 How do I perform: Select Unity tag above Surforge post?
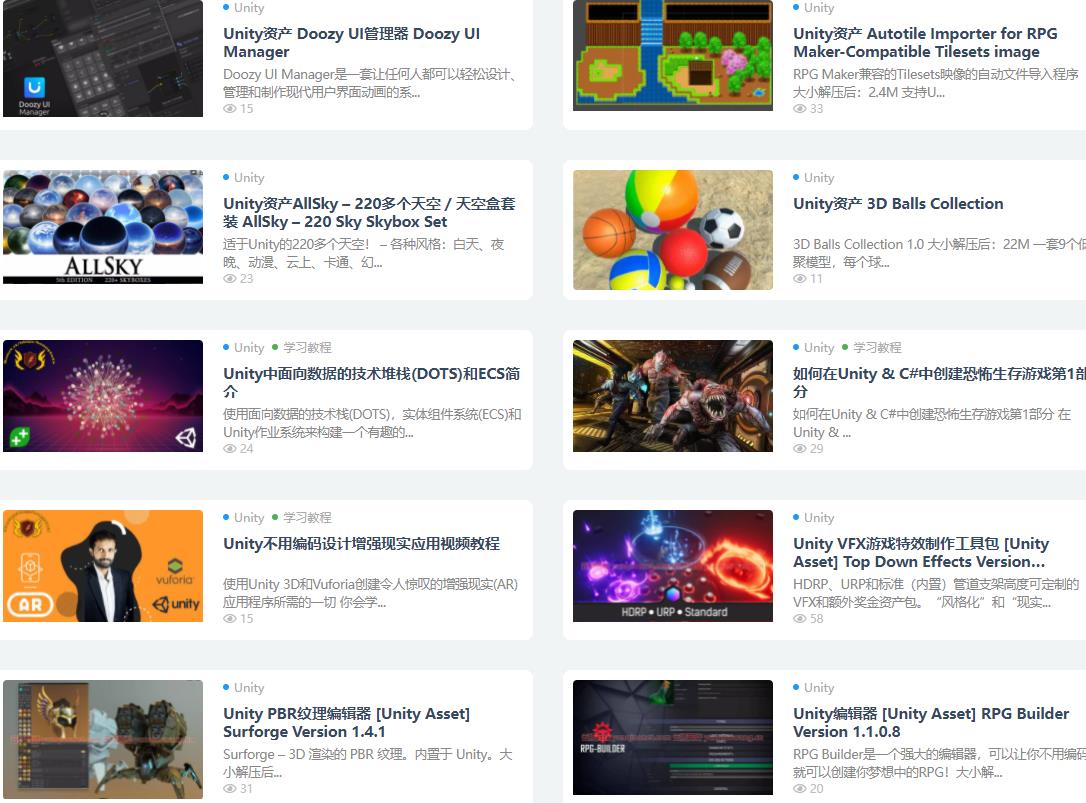pyautogui.click(x=249, y=687)
